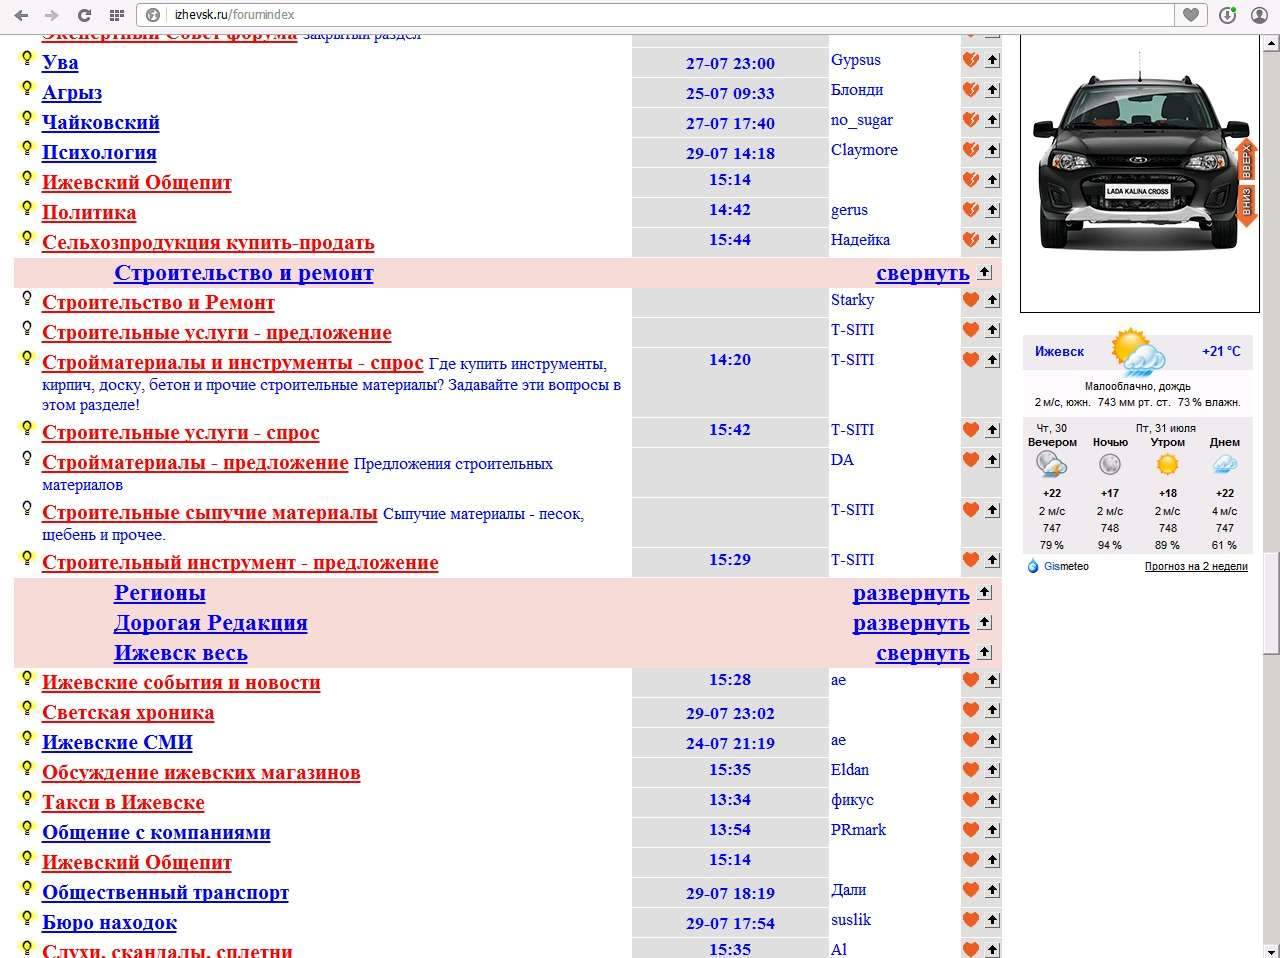Open the Прогноз на 2 недели link
1280x958 pixels.
click(x=1195, y=566)
